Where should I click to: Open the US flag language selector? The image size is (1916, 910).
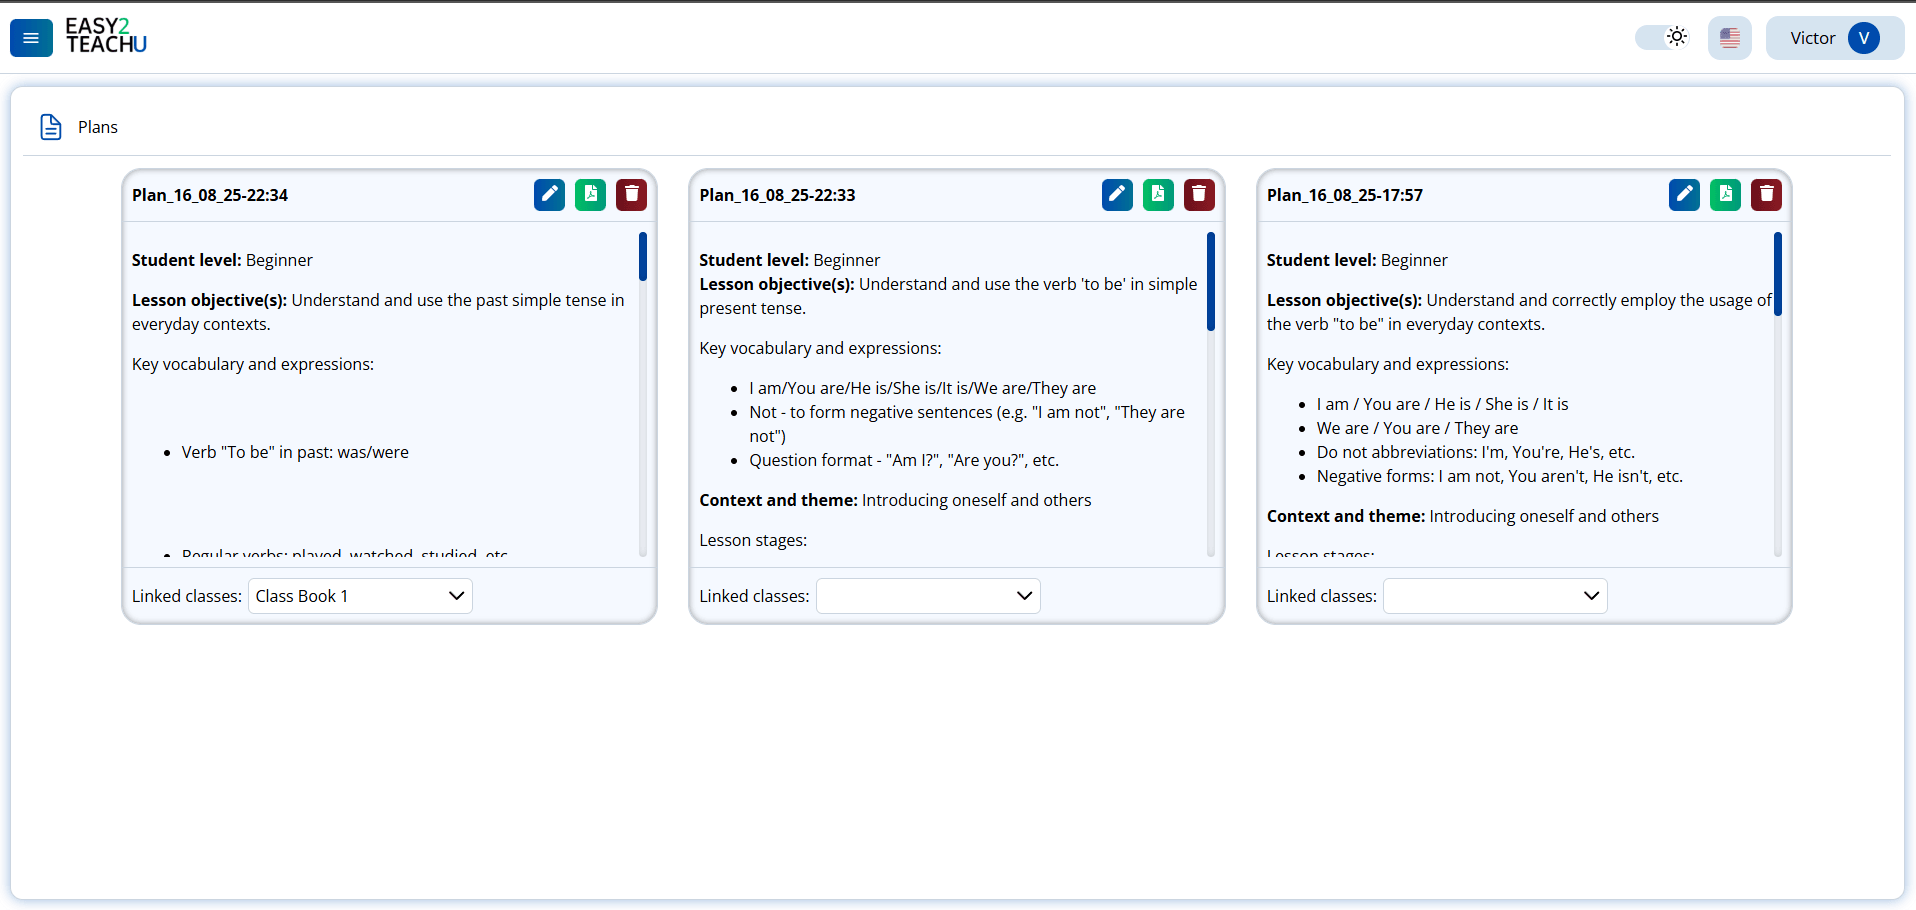1730,38
